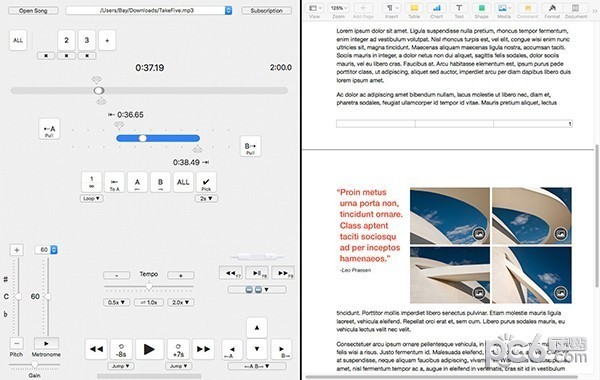Jump forward 7 seconds button

[178, 349]
